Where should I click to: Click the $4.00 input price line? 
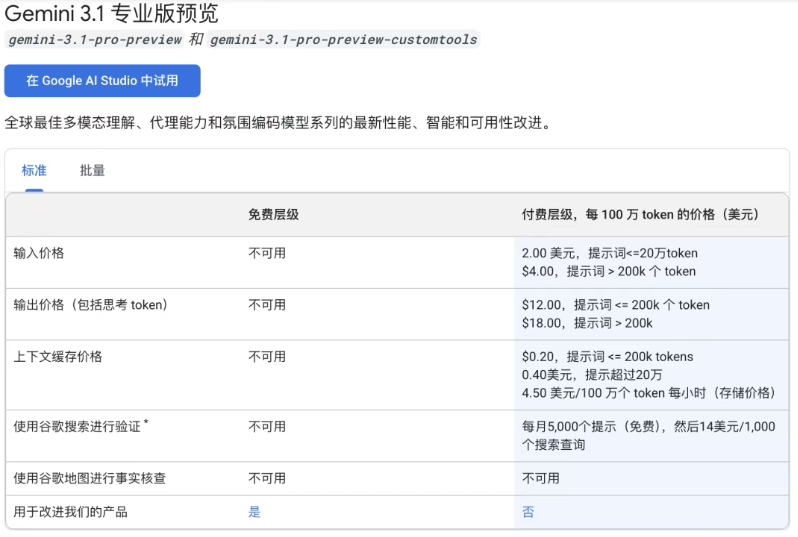coord(609,271)
